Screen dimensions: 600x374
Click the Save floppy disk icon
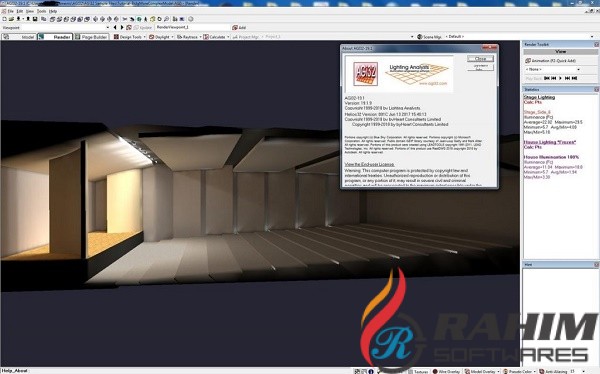click(35, 19)
